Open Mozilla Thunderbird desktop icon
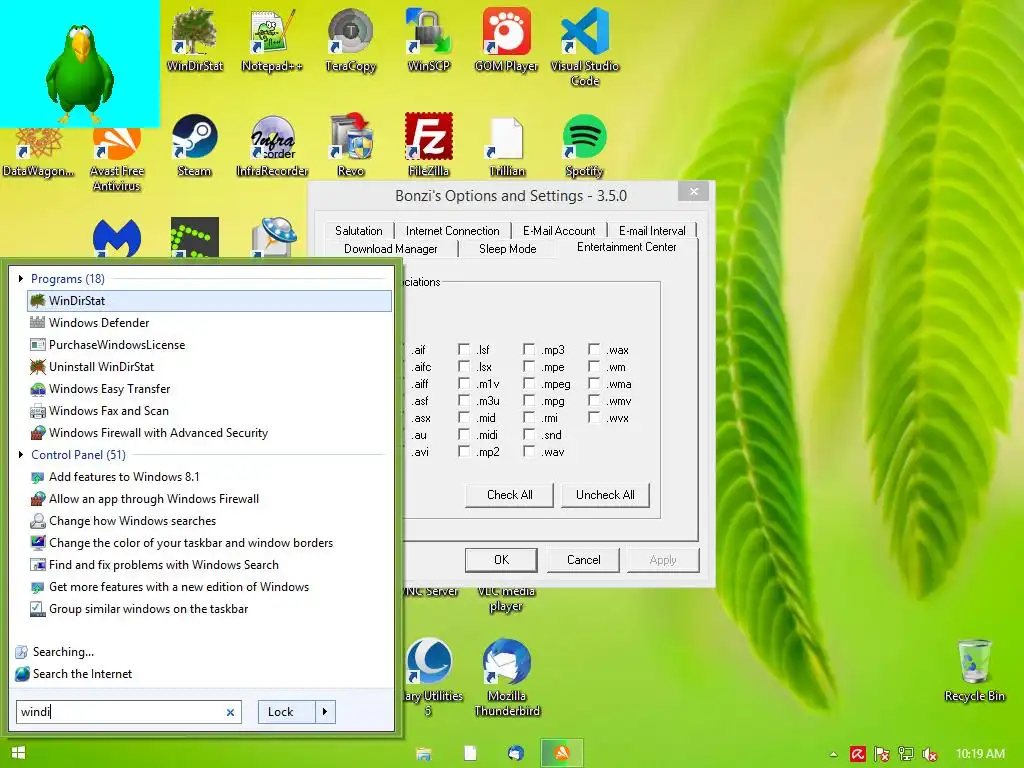The image size is (1024, 768). pyautogui.click(x=507, y=677)
